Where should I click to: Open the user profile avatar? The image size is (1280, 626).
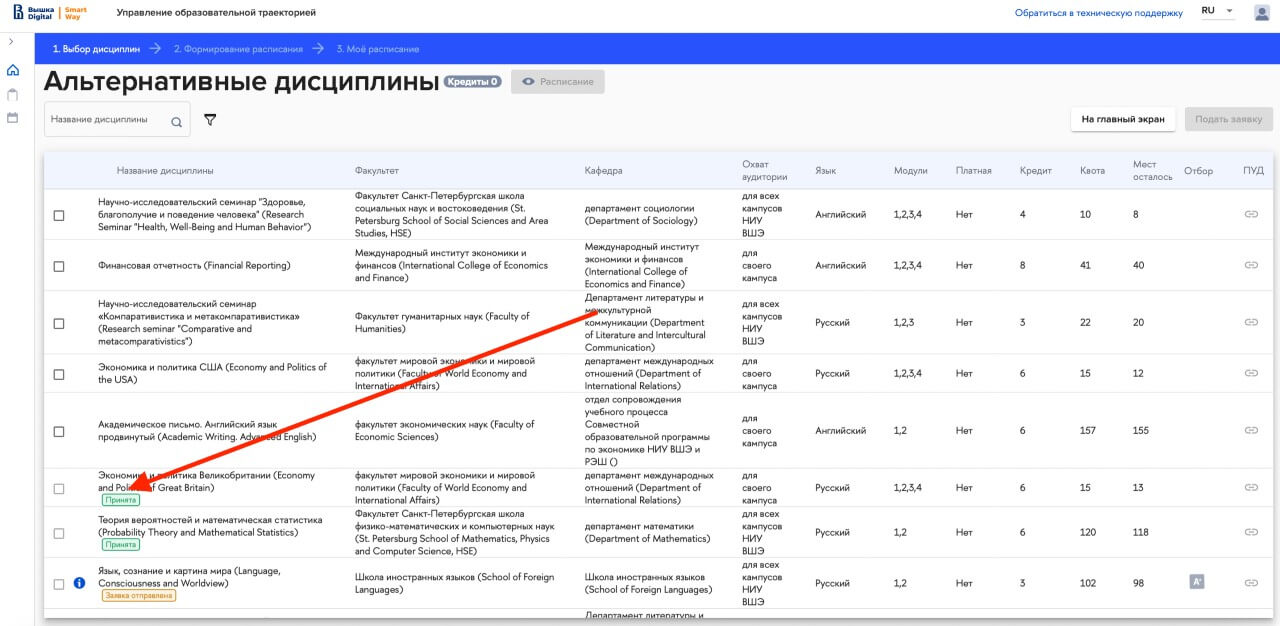1261,12
